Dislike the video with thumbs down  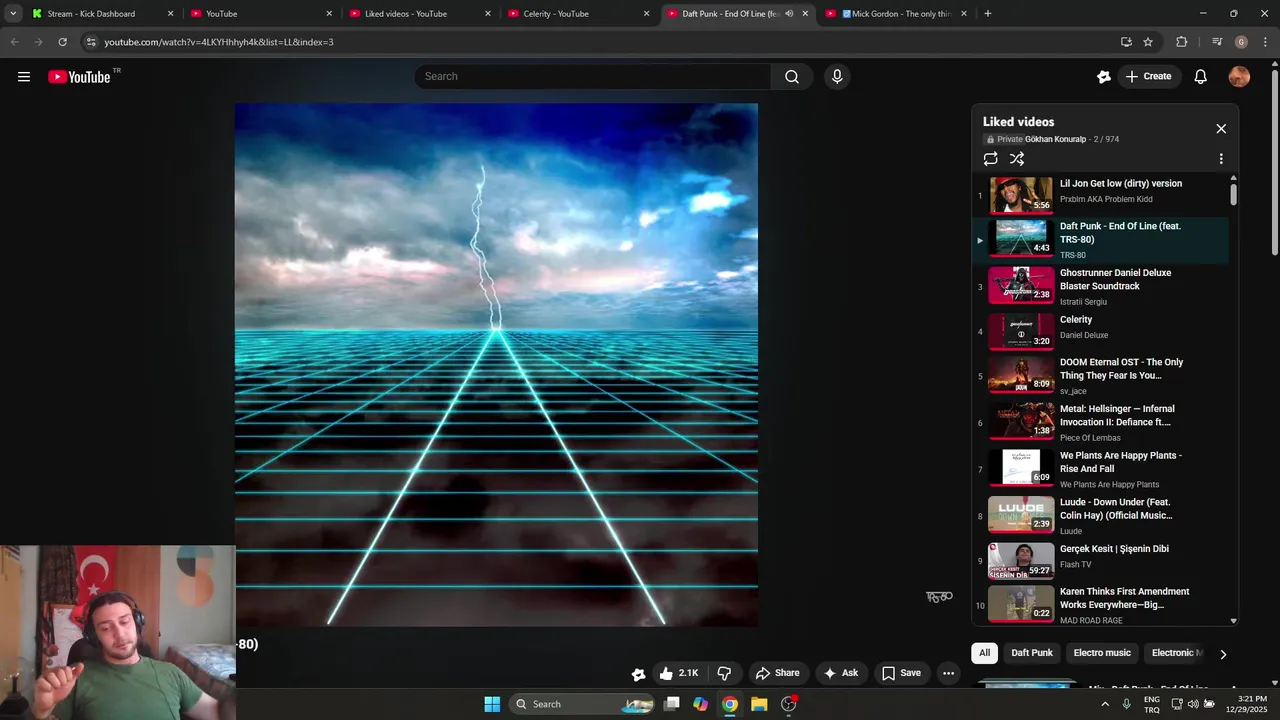724,673
